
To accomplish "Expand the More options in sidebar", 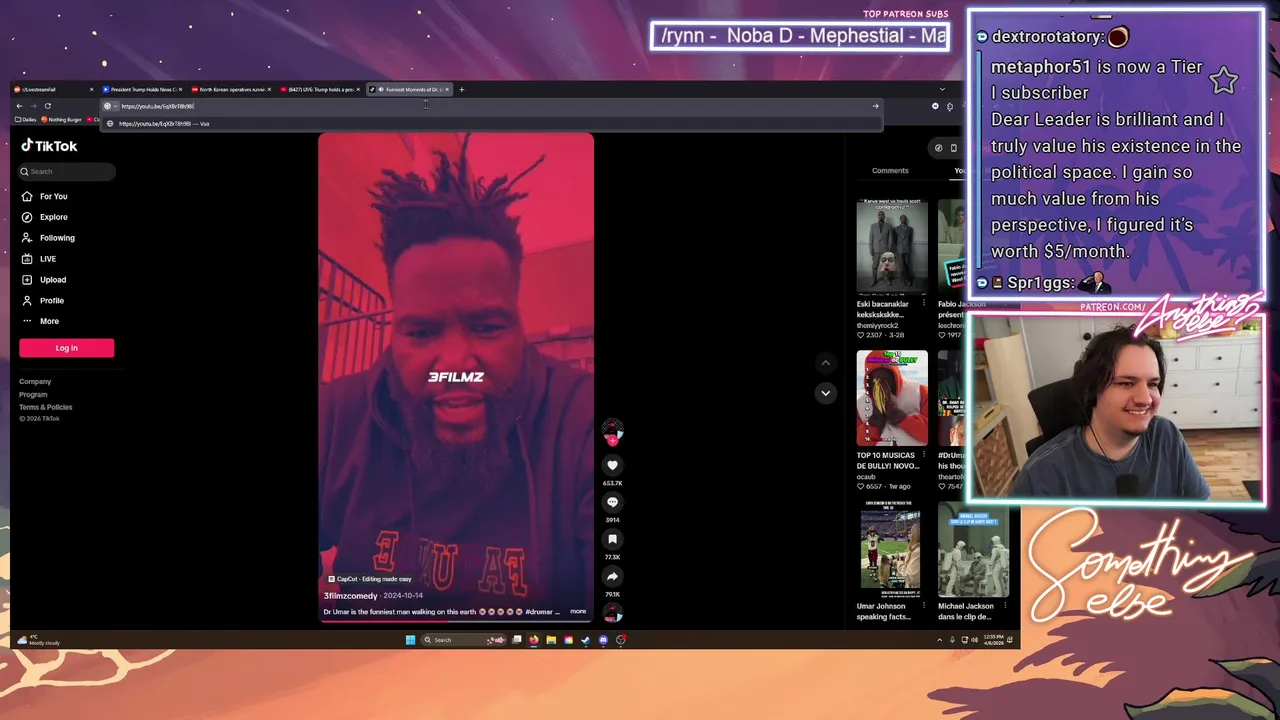I will coord(41,321).
